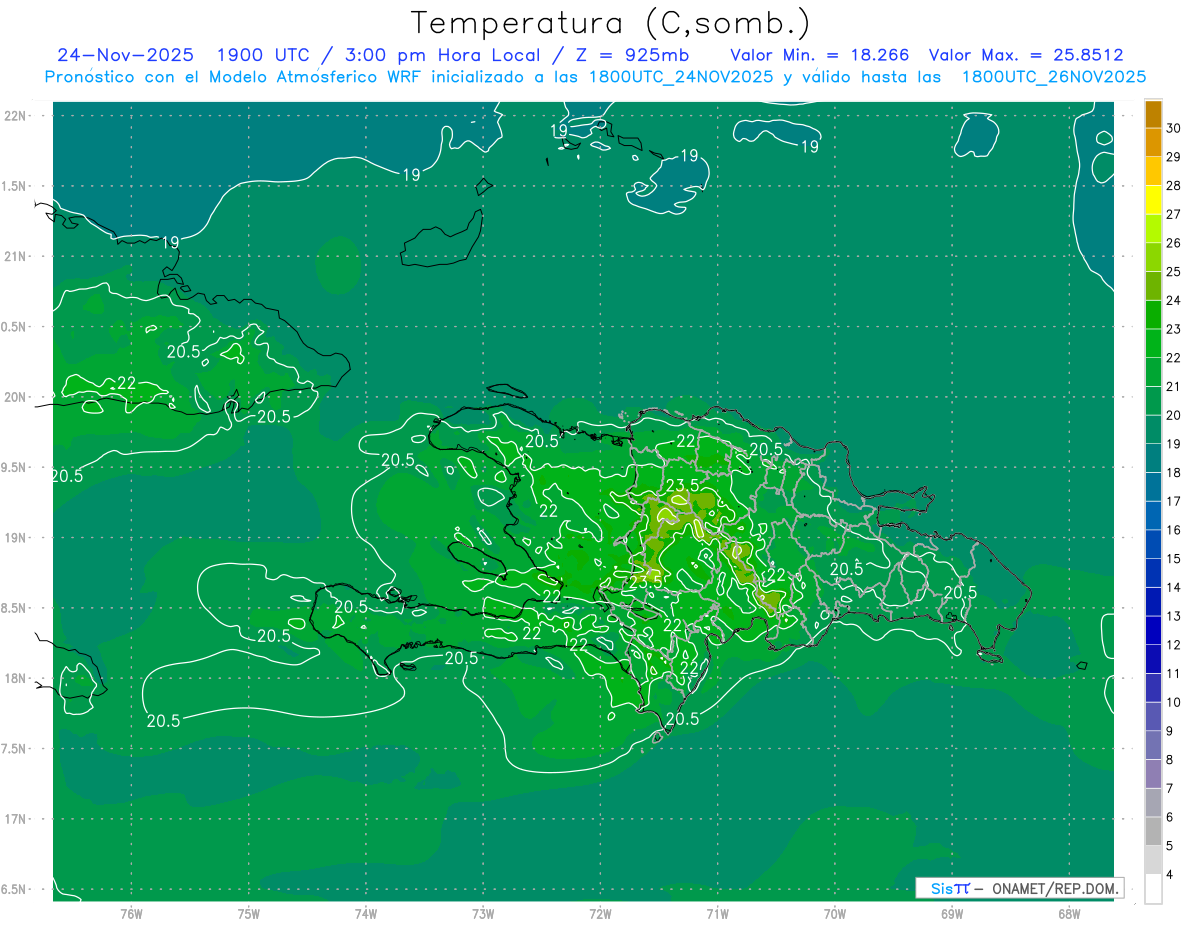Click the 30 label on the color scale

[1174, 128]
